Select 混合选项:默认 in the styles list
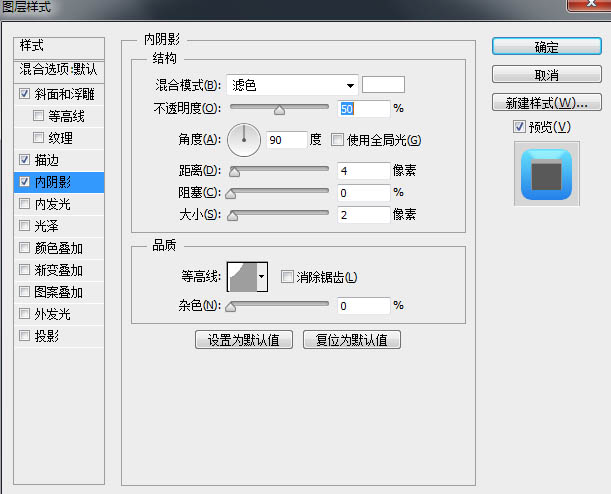Screen dimensions: 611x494 point(59,70)
